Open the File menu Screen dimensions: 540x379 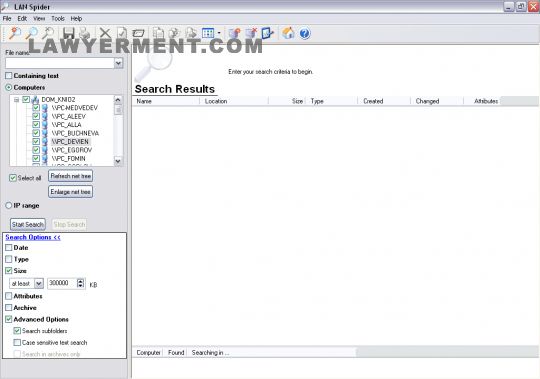point(7,19)
